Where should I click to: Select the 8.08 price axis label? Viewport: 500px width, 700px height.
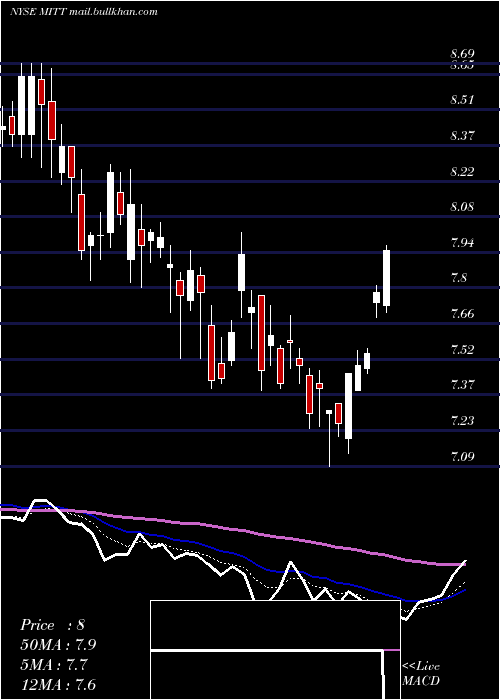pos(462,207)
